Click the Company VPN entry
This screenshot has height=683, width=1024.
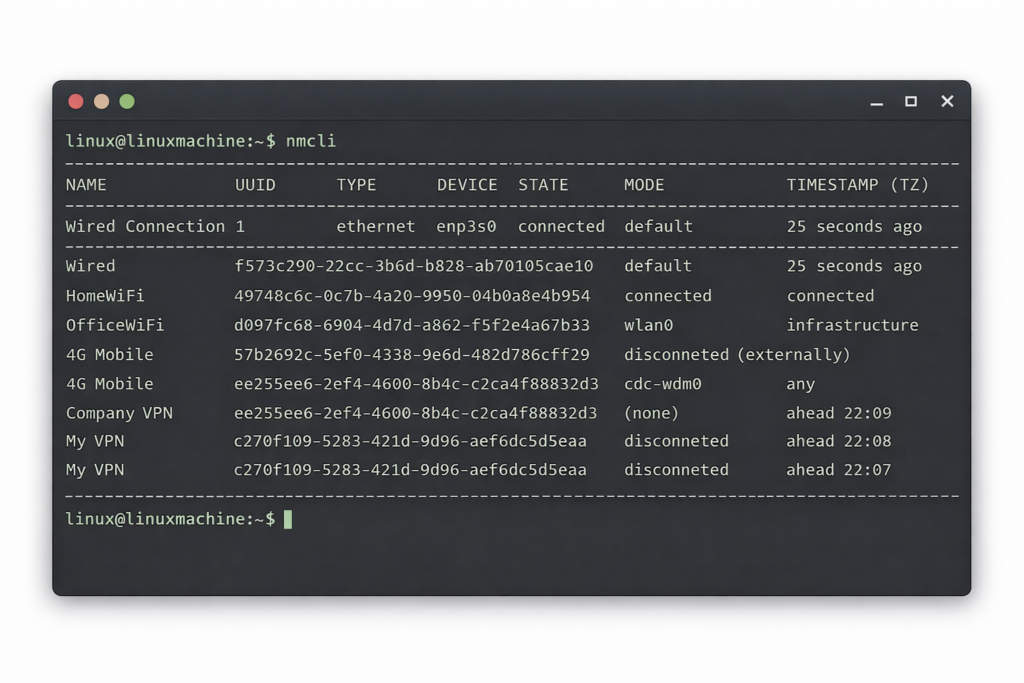pyautogui.click(x=119, y=413)
